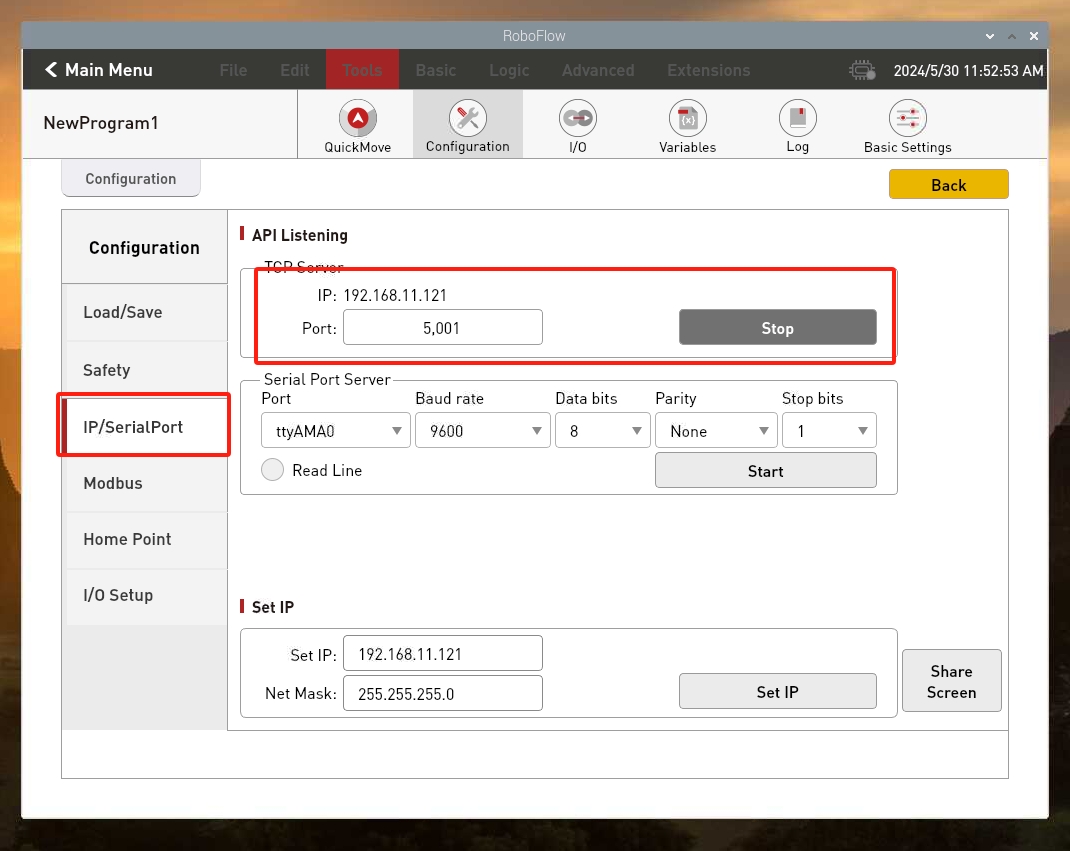Expand the serial Port ttyAMA0 dropdown
The image size is (1070, 851).
tap(335, 431)
